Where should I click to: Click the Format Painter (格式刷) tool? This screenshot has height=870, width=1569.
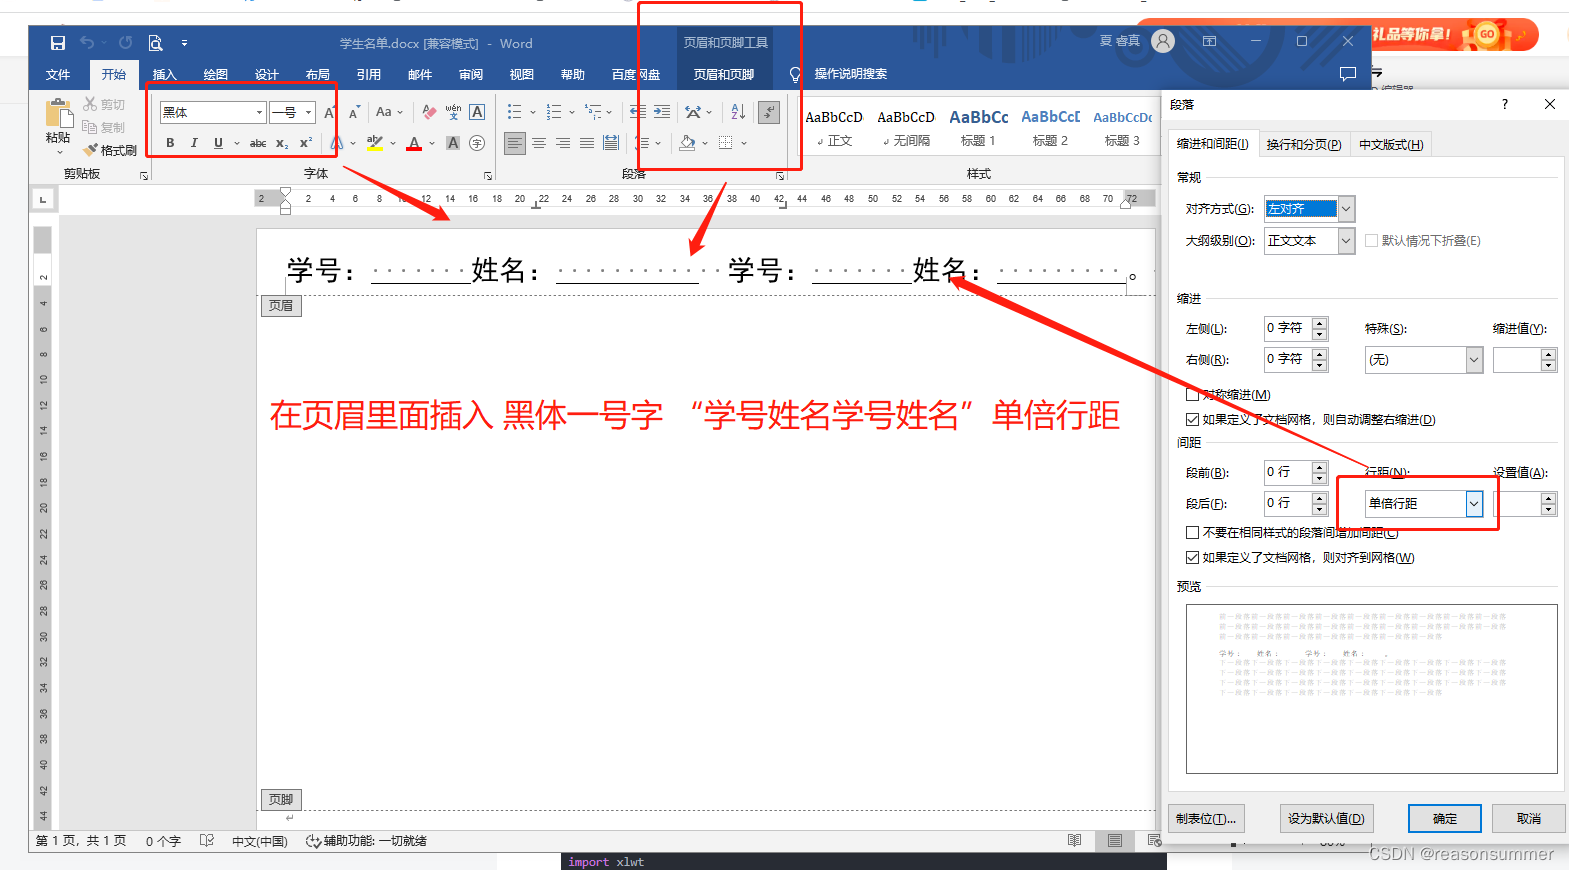pos(110,150)
